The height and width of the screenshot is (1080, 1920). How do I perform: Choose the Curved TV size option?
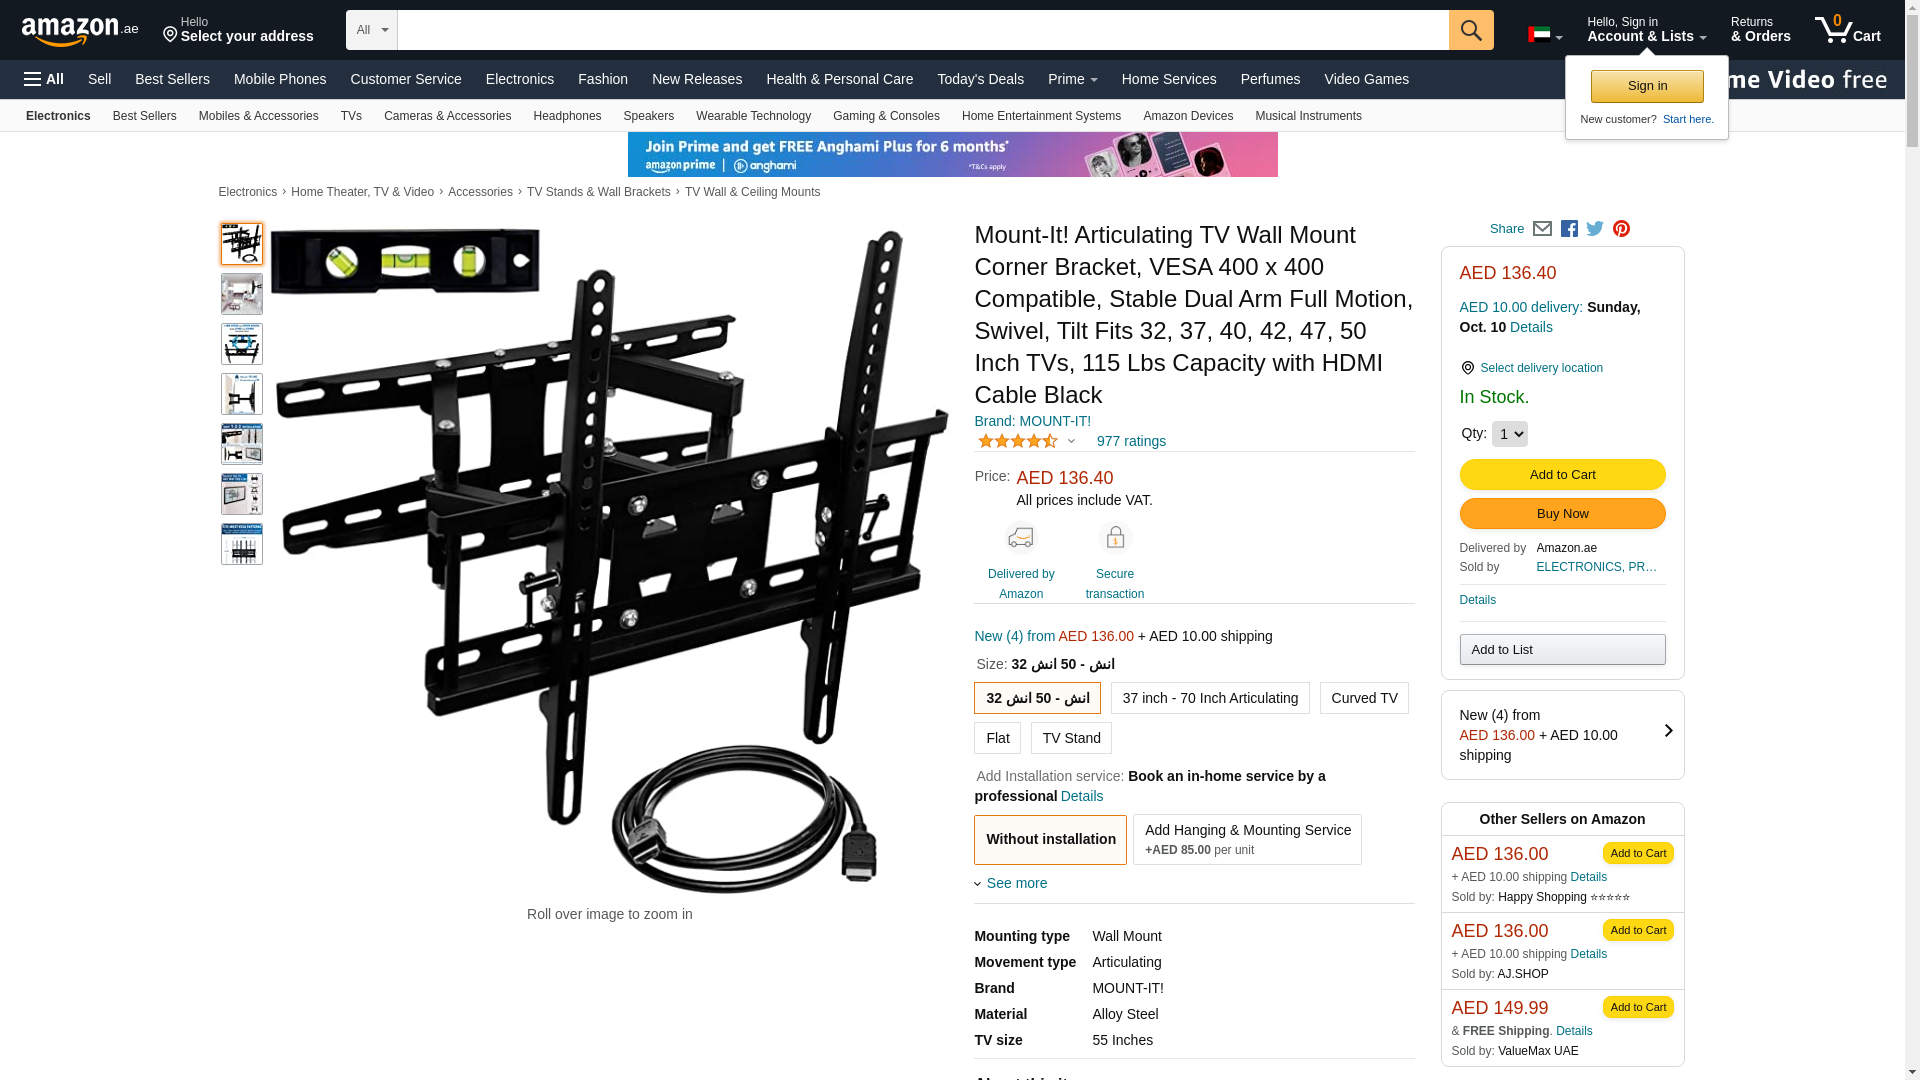tap(1364, 698)
